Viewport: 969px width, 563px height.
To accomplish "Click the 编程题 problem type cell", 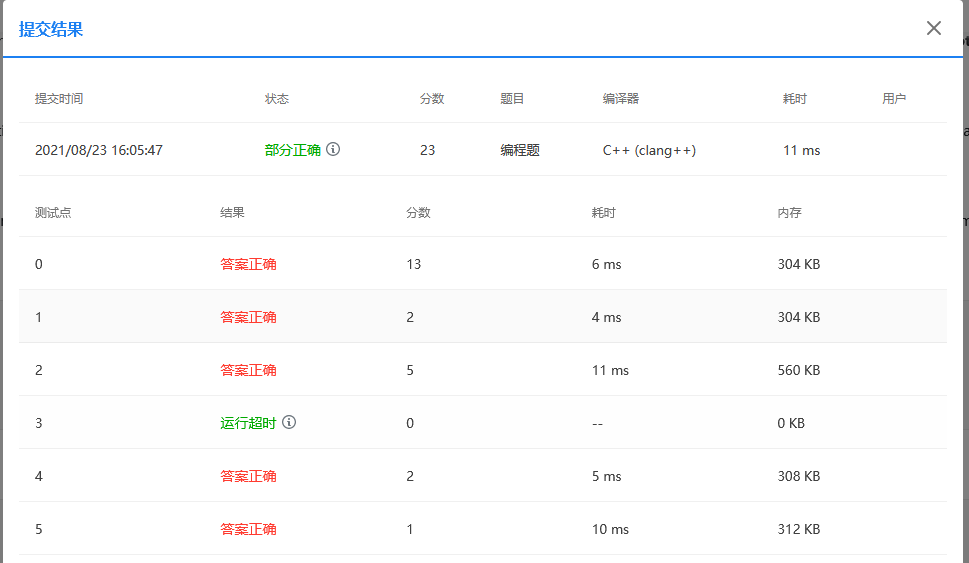I will tap(520, 150).
